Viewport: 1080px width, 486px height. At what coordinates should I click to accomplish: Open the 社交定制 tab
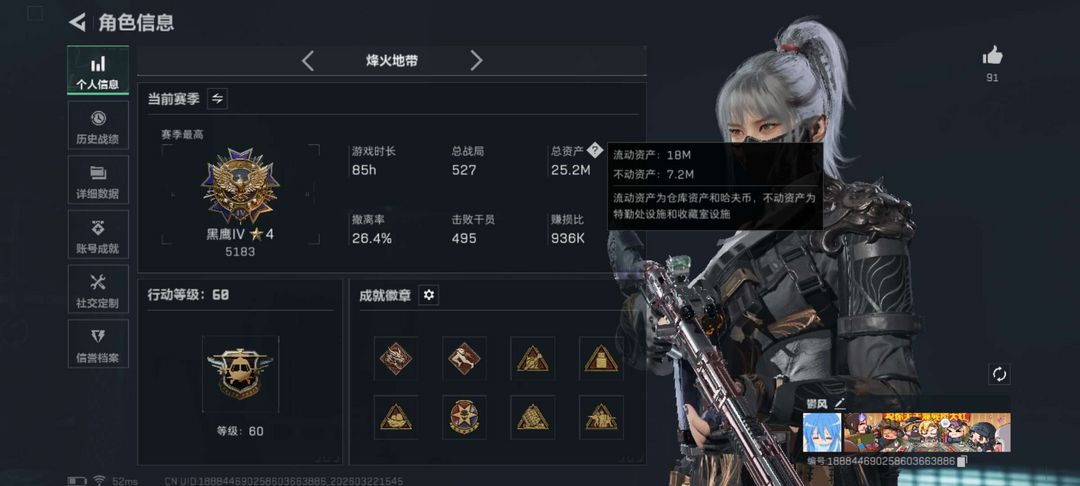pyautogui.click(x=98, y=289)
